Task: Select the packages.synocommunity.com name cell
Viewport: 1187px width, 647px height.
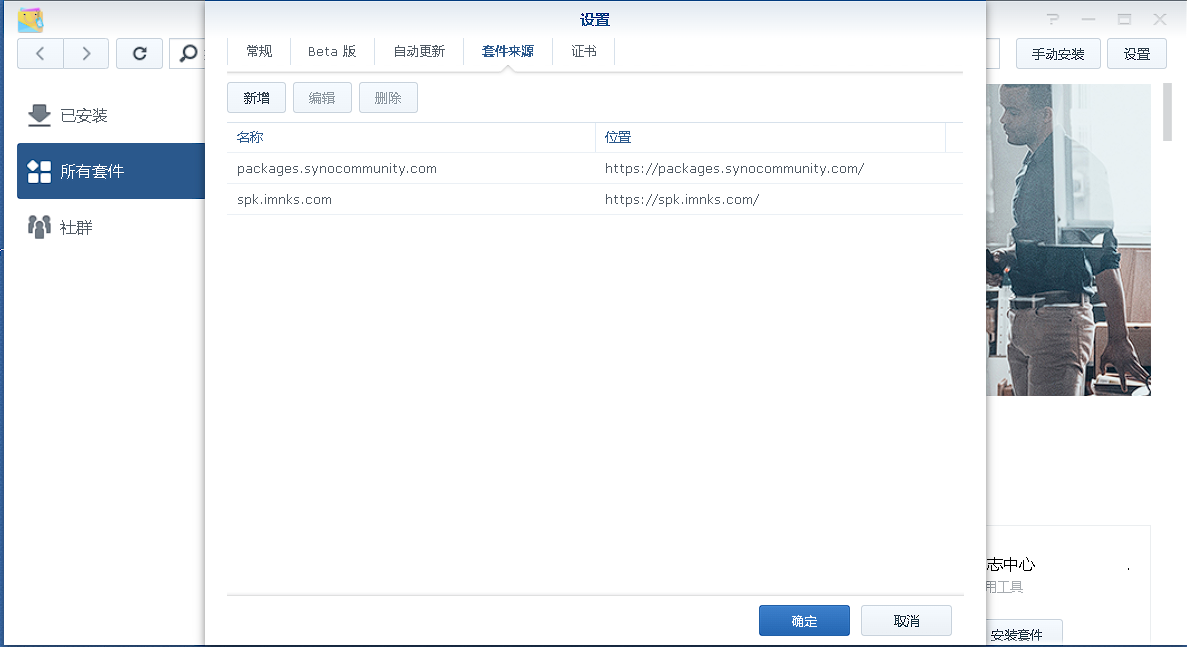Action: click(x=411, y=169)
